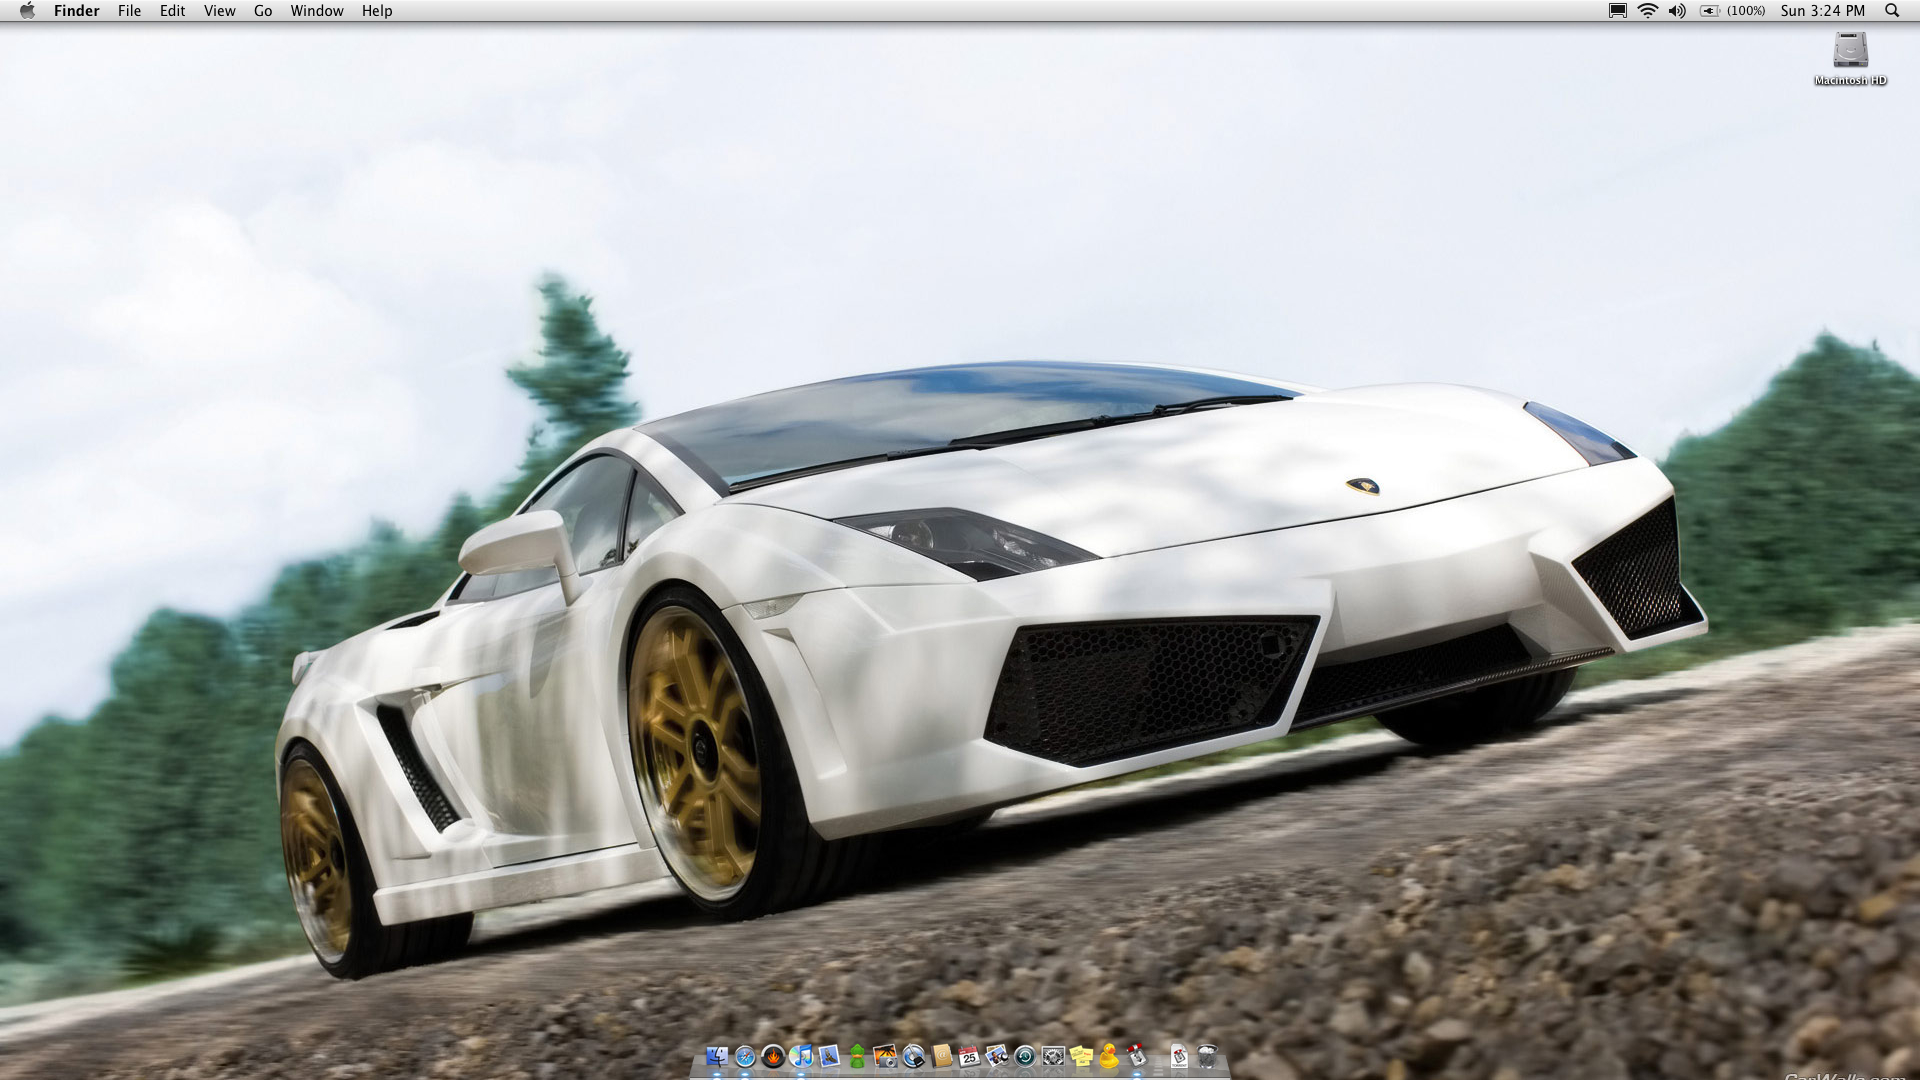Click the Finder icon in the Dock
Image resolution: width=1920 pixels, height=1080 pixels.
pos(717,1056)
